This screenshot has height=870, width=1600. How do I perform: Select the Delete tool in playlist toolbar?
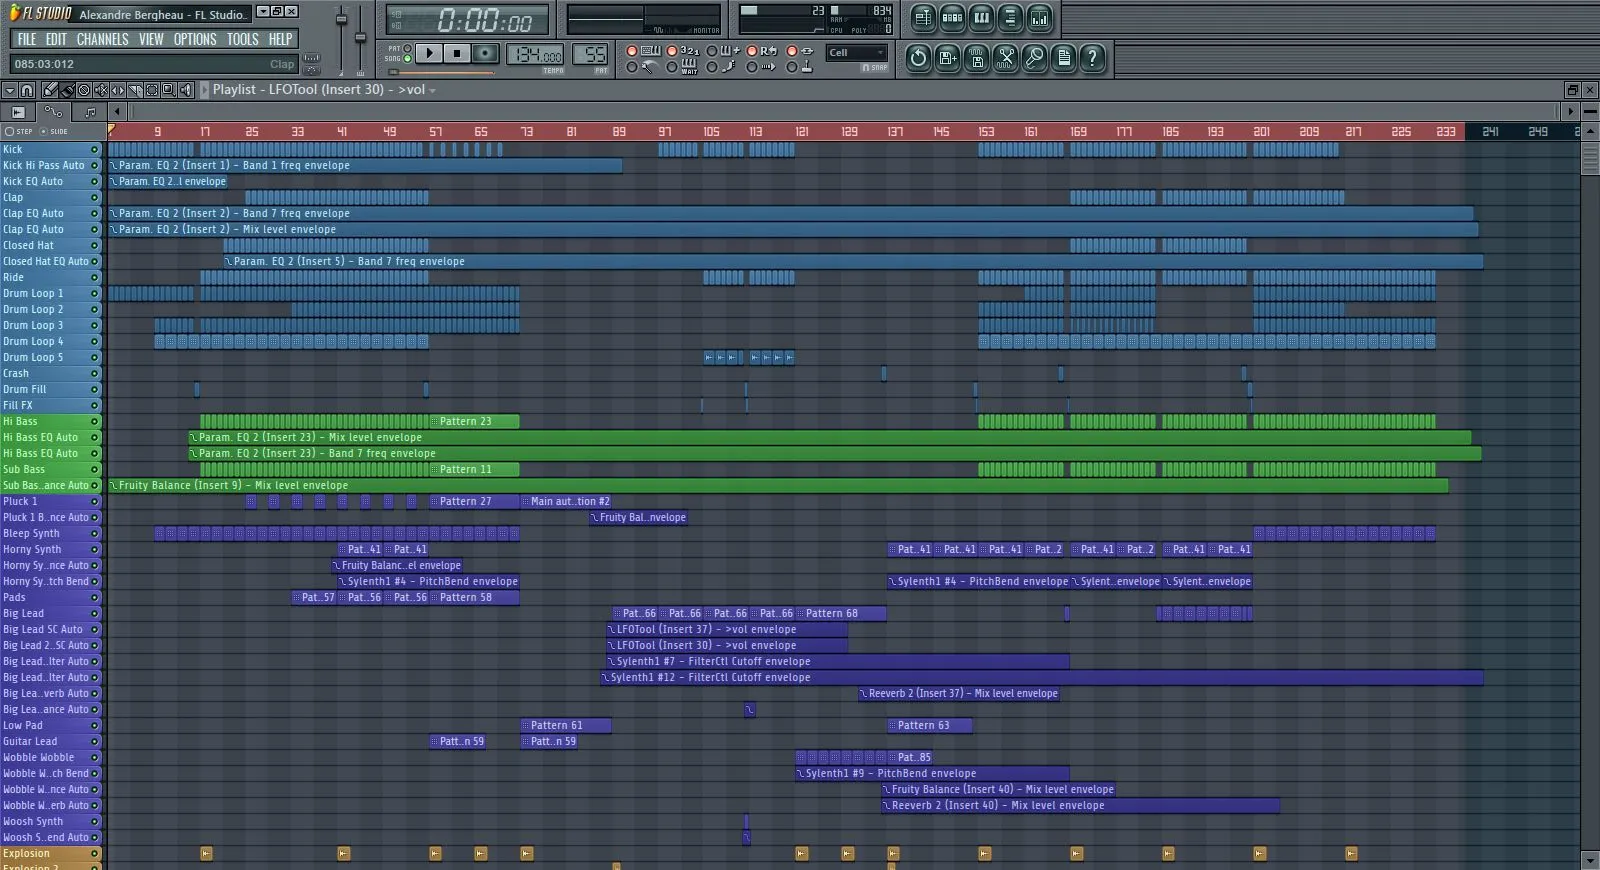(x=84, y=90)
